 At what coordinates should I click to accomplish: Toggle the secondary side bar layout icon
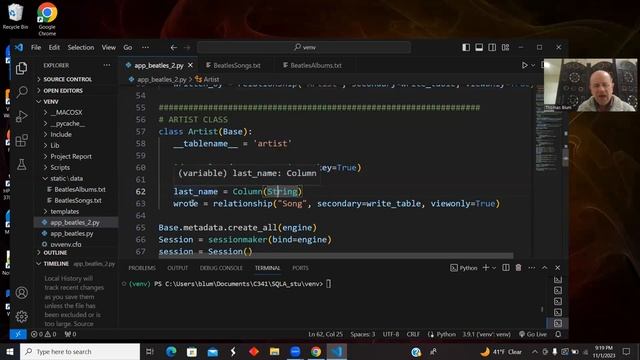pyautogui.click(x=492, y=47)
